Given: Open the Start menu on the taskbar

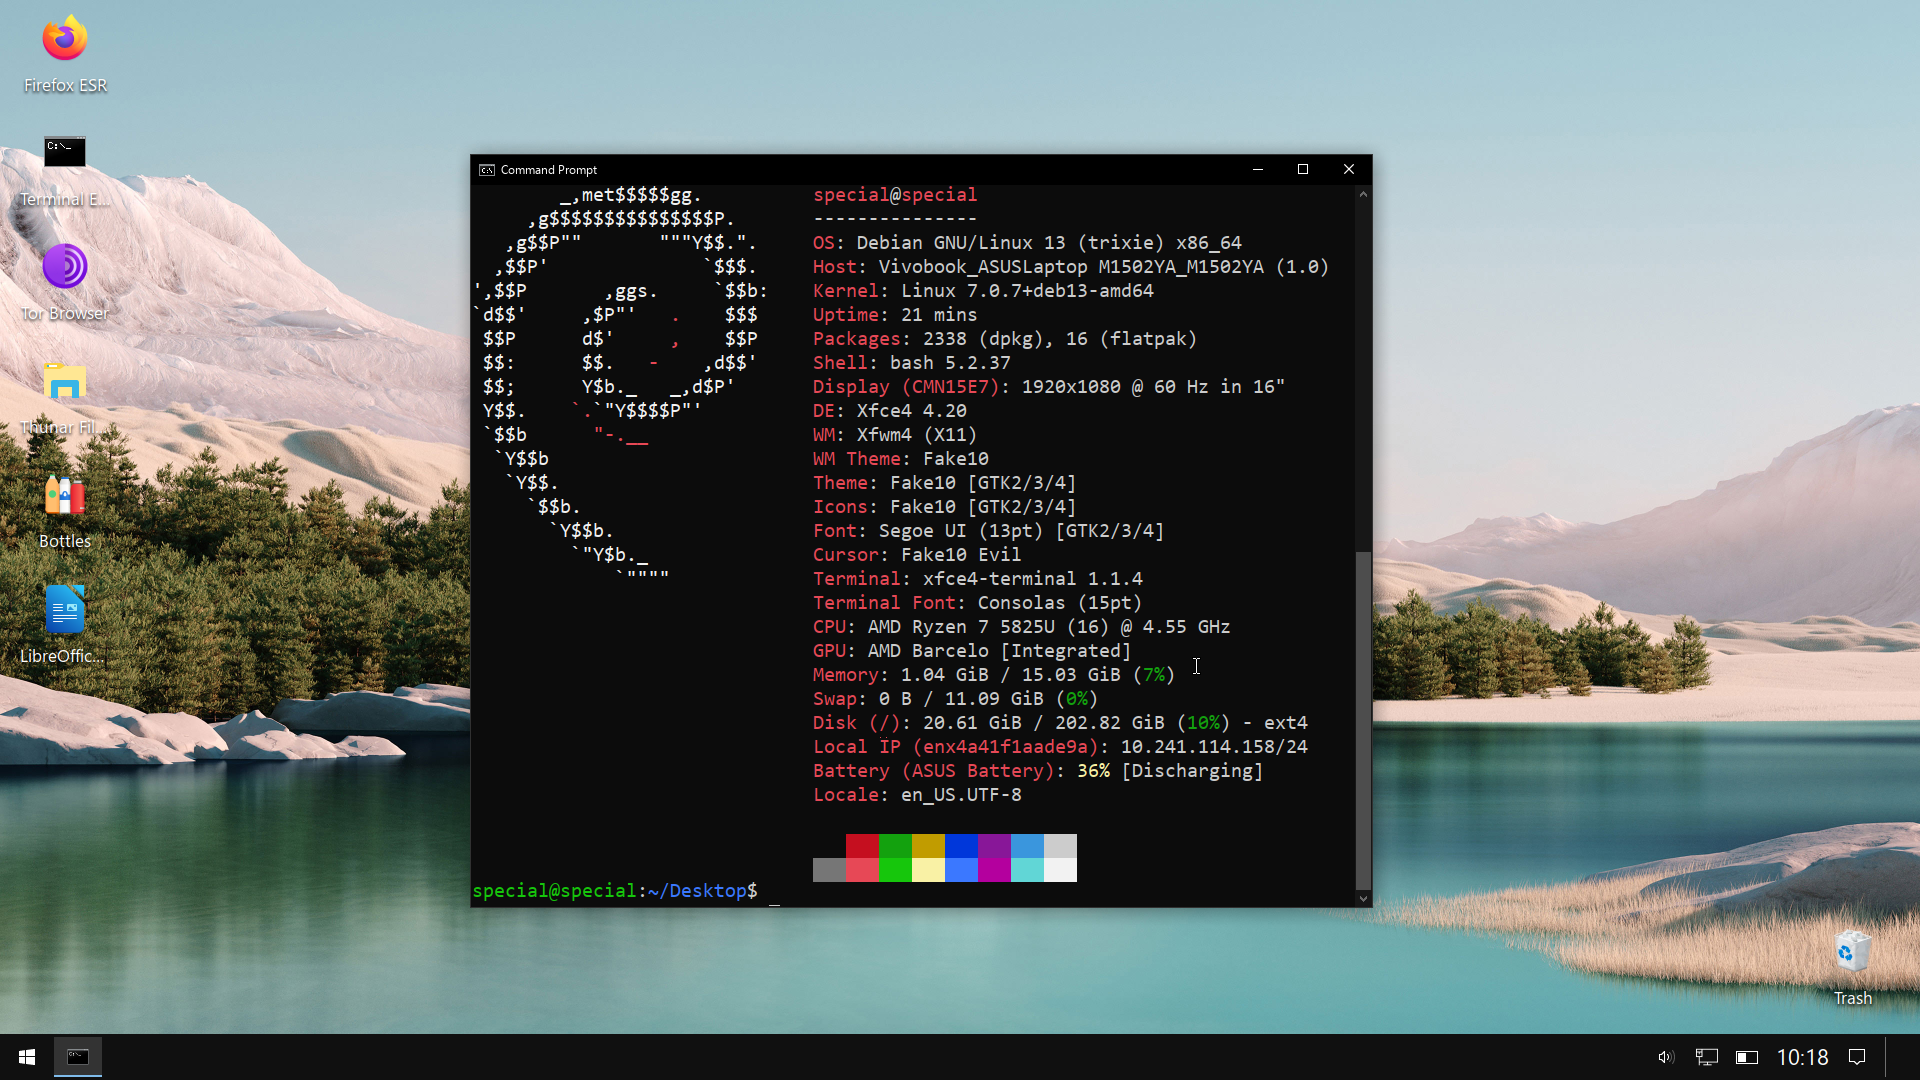Looking at the screenshot, I should click(x=27, y=1057).
